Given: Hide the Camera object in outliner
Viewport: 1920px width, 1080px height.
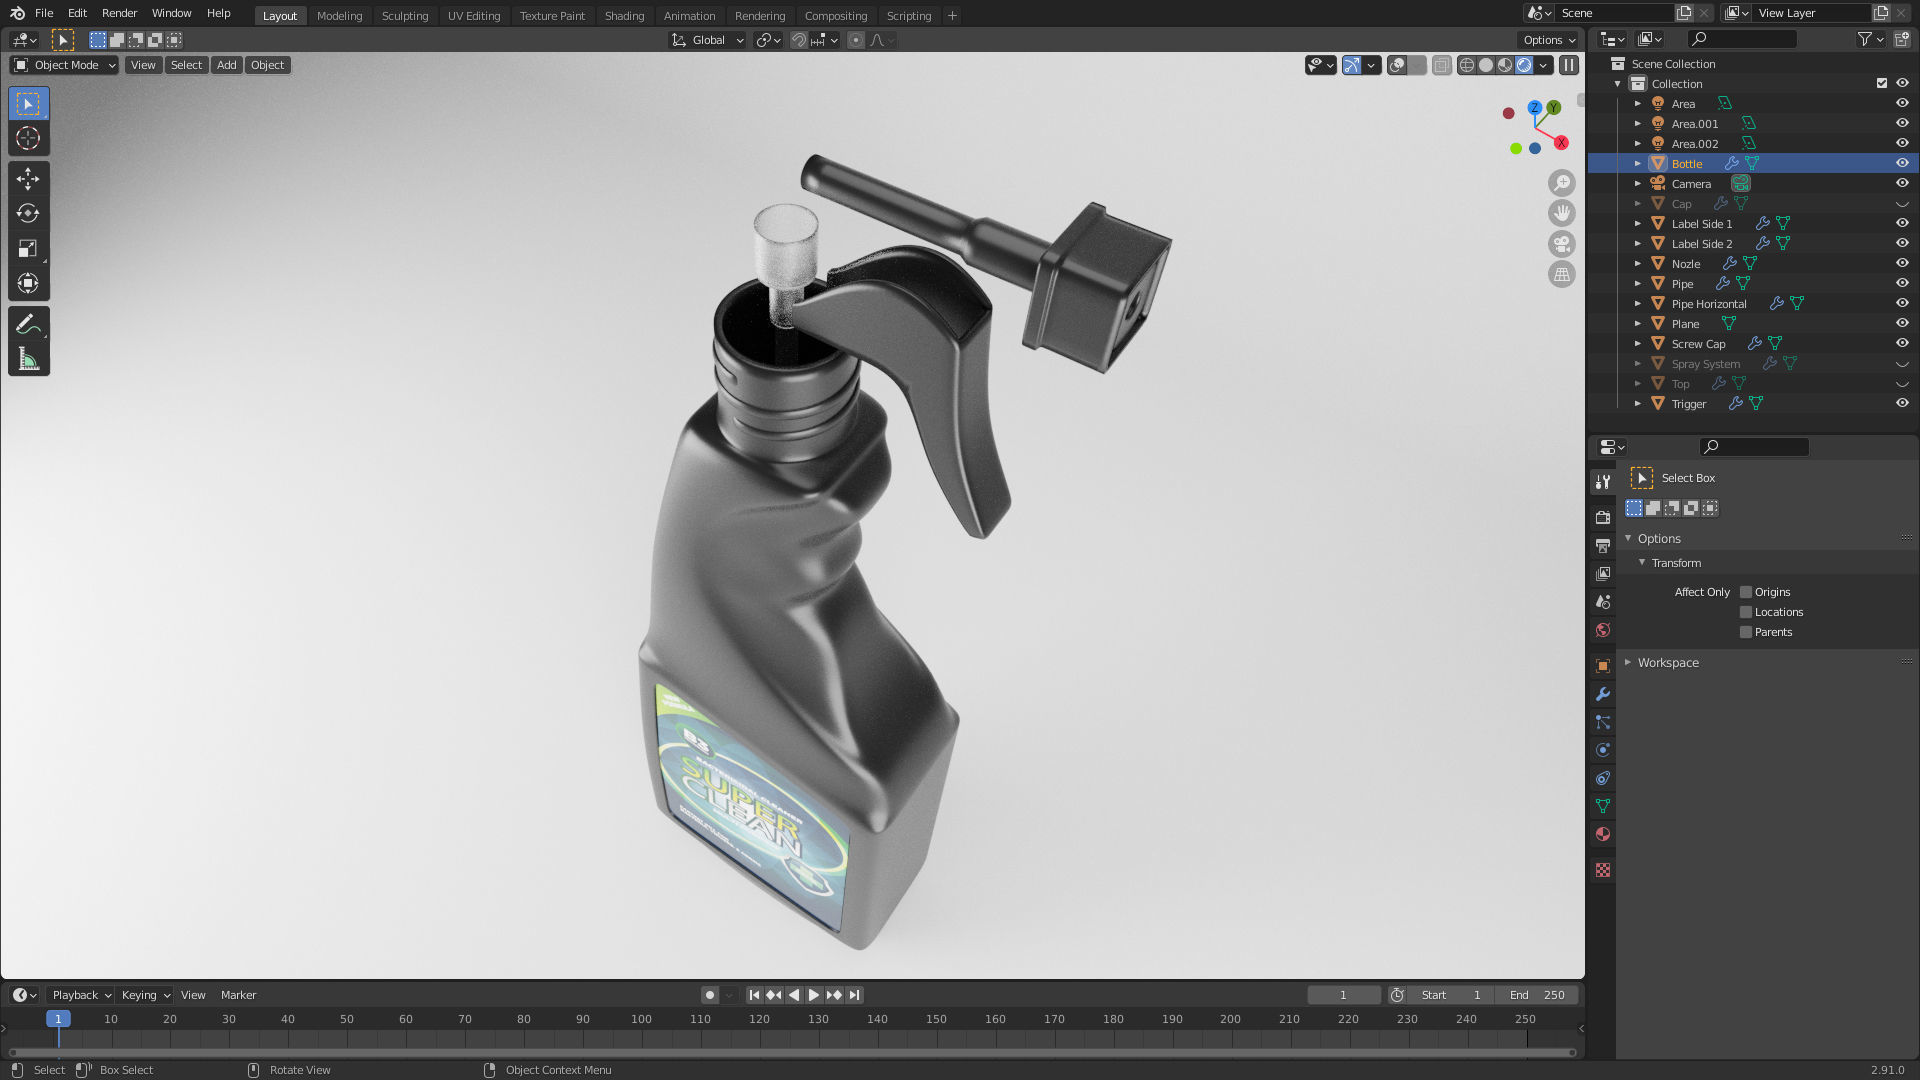Looking at the screenshot, I should coord(1902,183).
